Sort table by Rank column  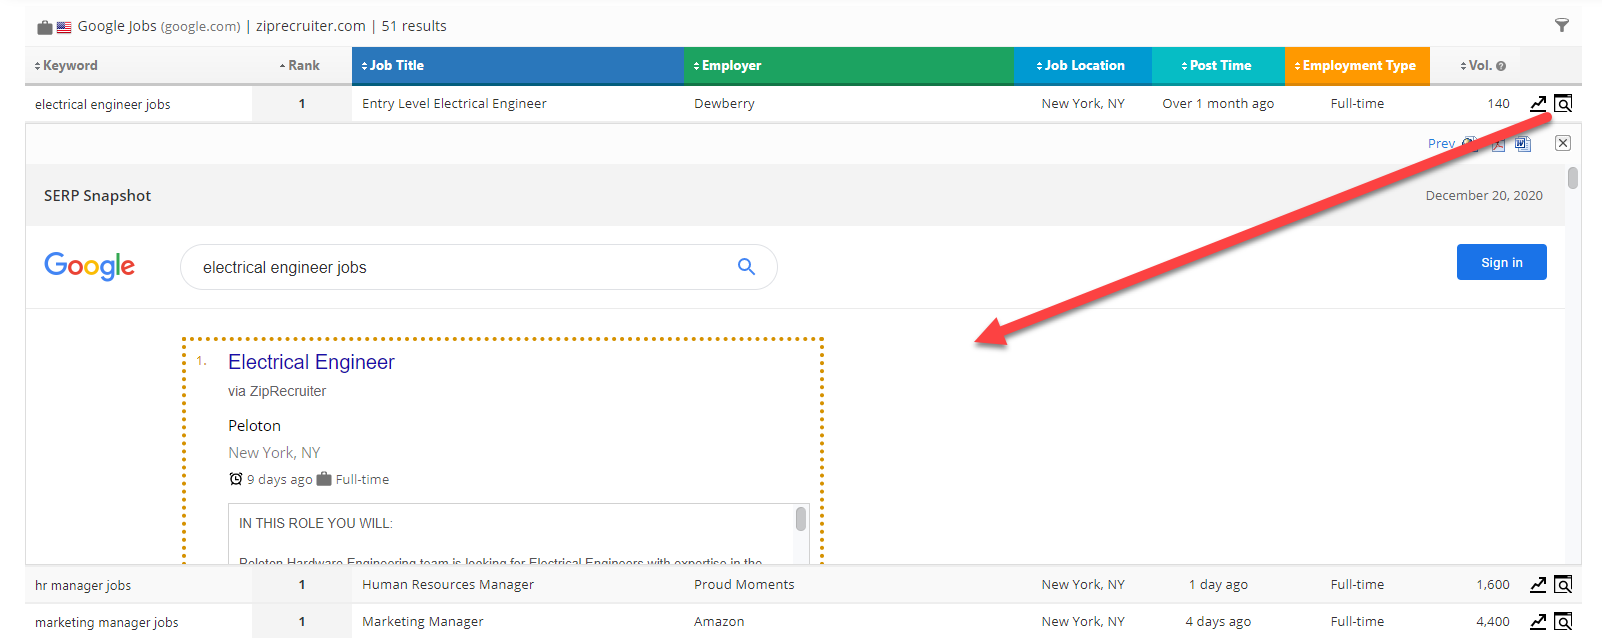pyautogui.click(x=302, y=66)
